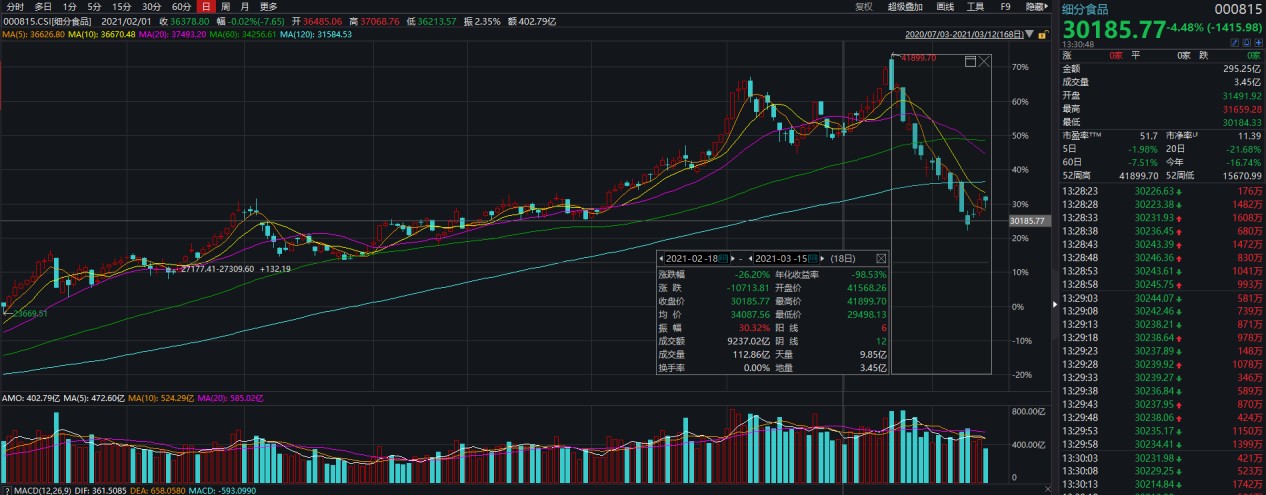
Task: Toggle 复权 price adjustment option
Action: point(864,7)
